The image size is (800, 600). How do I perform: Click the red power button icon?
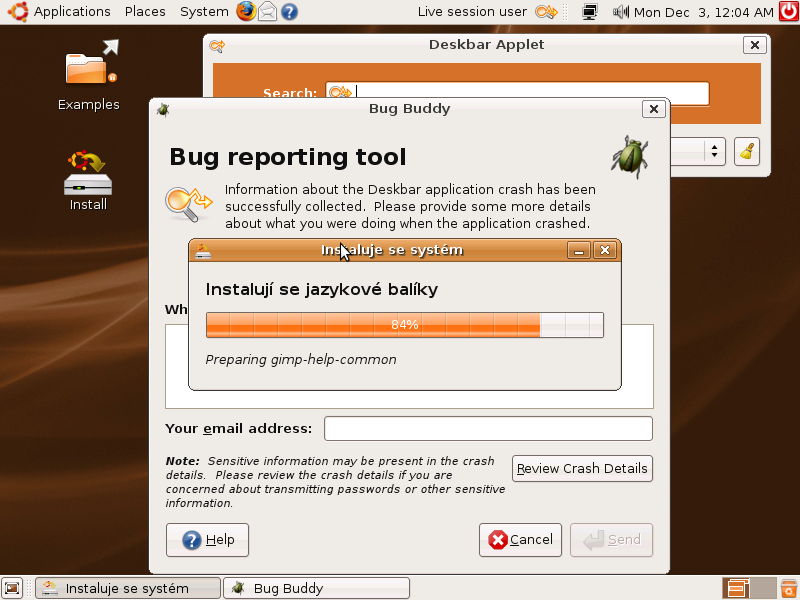tap(789, 11)
